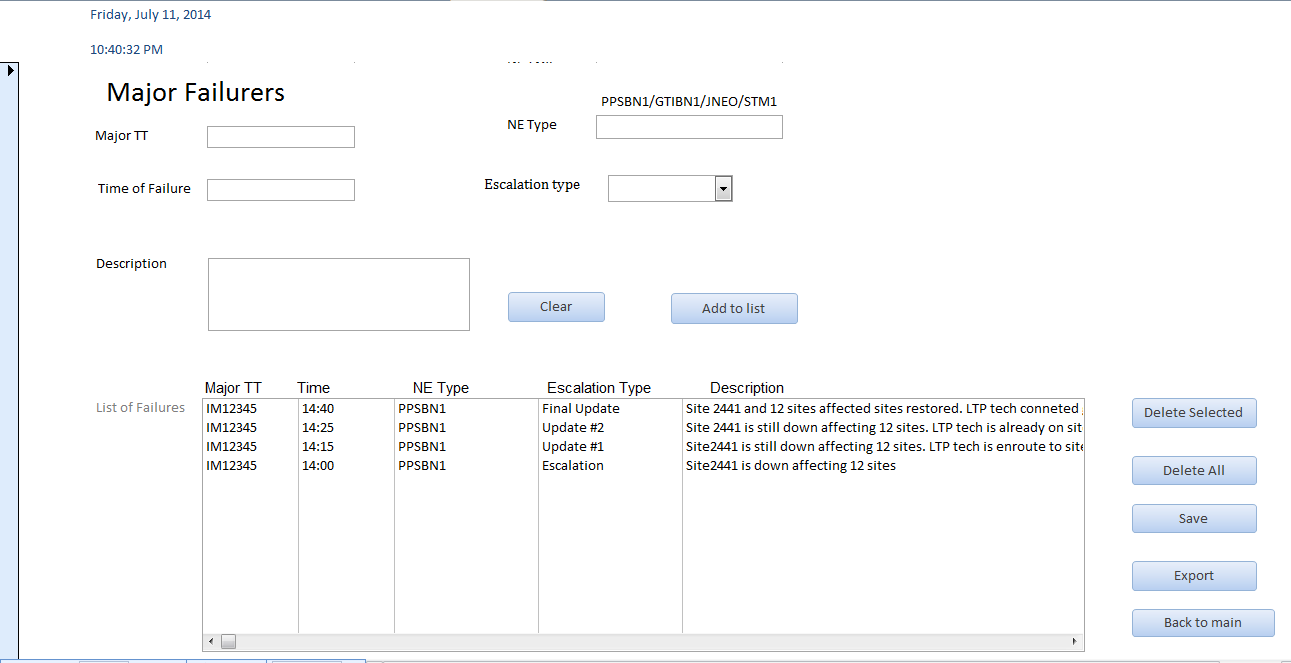The image size is (1291, 663).
Task: Click the 14:15 time cell
Action: coord(318,447)
